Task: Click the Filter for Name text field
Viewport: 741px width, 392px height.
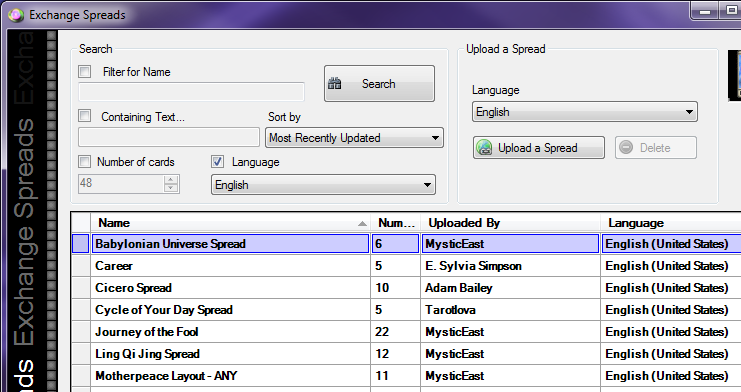Action: [x=191, y=92]
